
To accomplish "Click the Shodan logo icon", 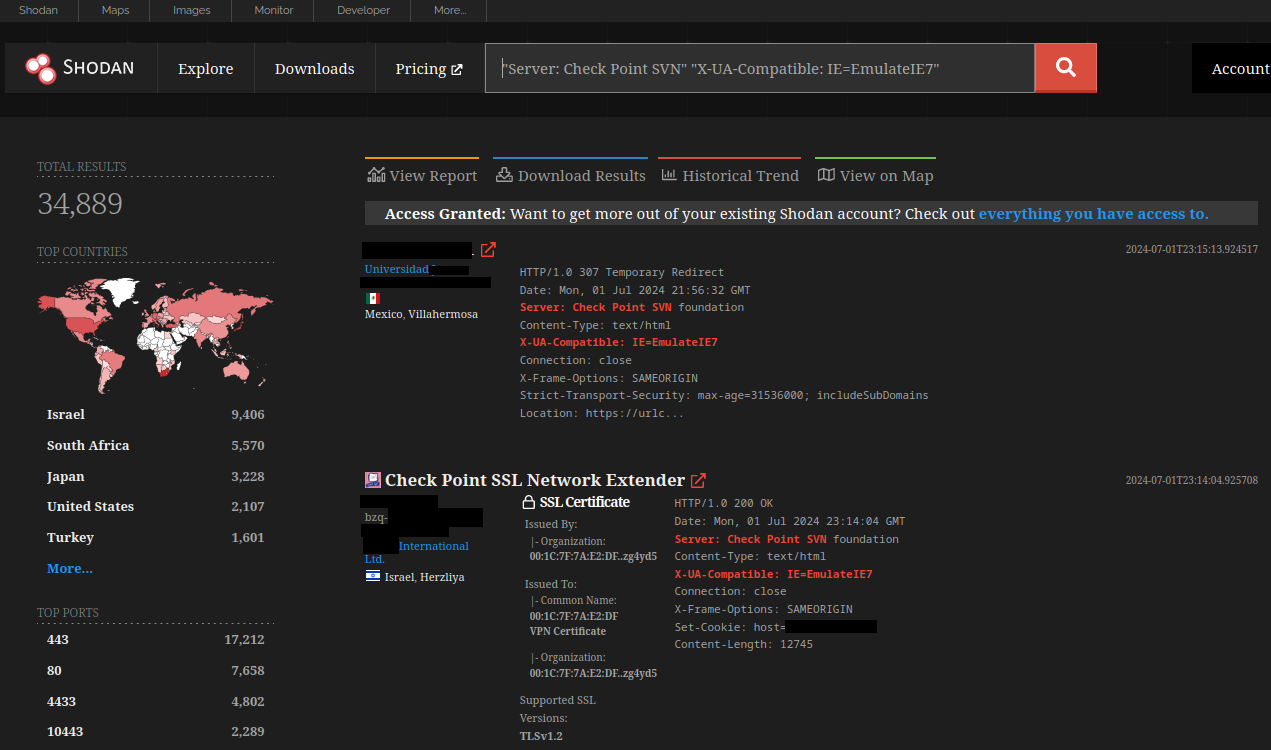I will pos(41,68).
